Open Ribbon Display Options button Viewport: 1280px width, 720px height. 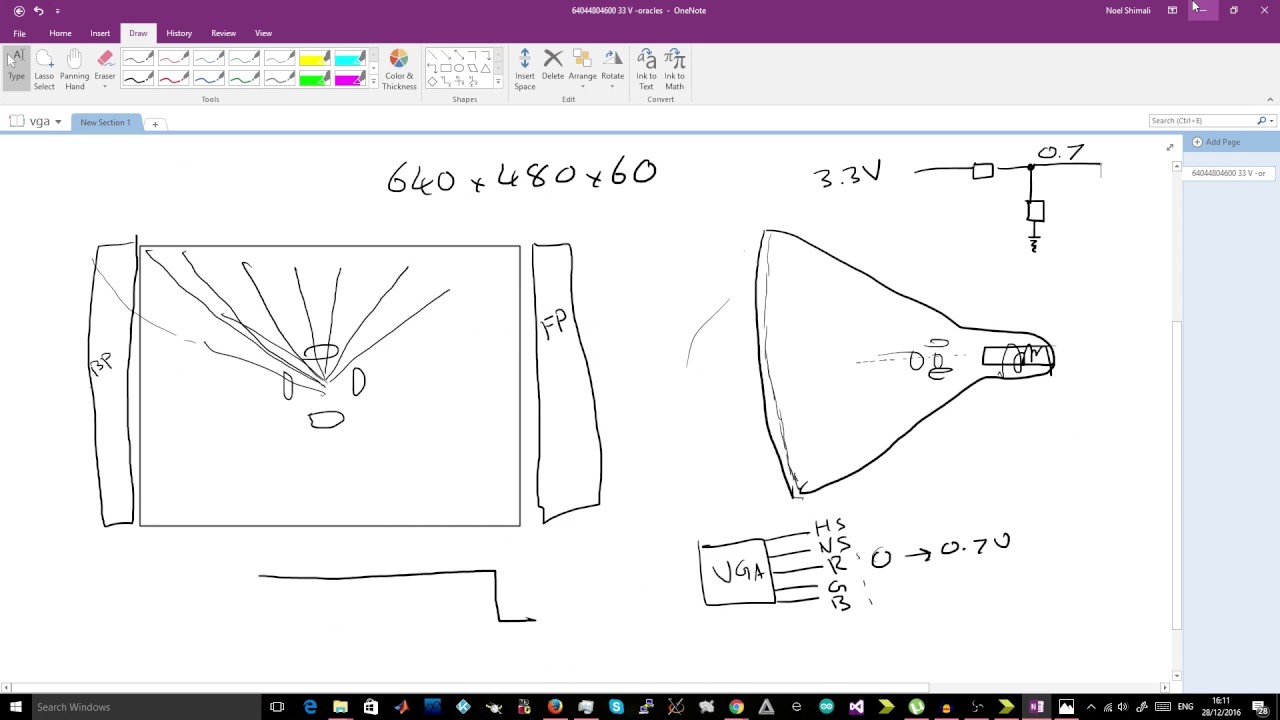tap(1172, 11)
